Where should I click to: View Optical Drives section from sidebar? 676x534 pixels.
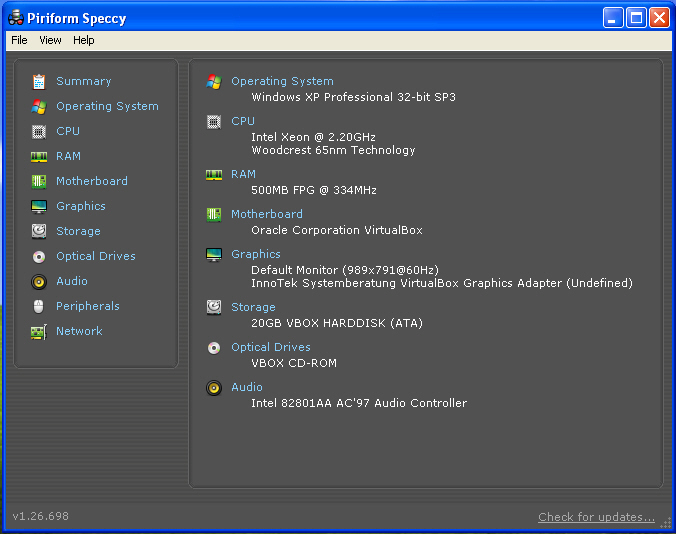96,256
